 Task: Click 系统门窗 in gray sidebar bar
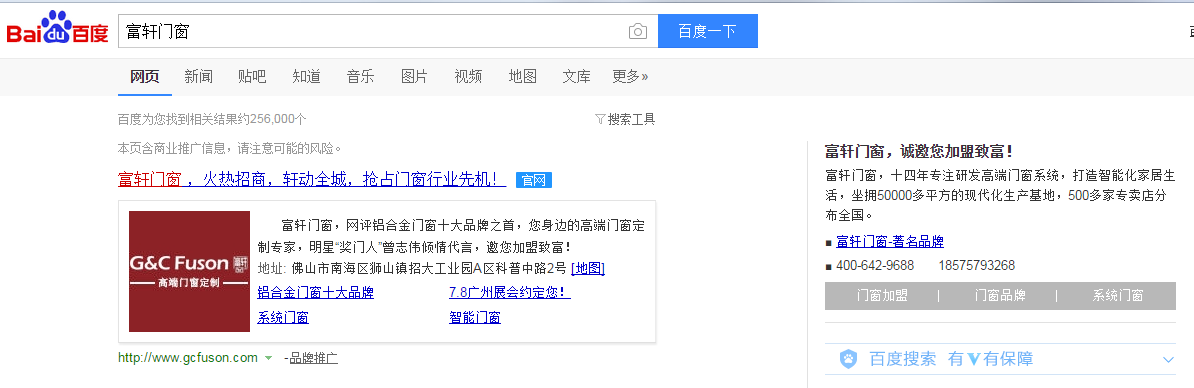[x=1118, y=296]
